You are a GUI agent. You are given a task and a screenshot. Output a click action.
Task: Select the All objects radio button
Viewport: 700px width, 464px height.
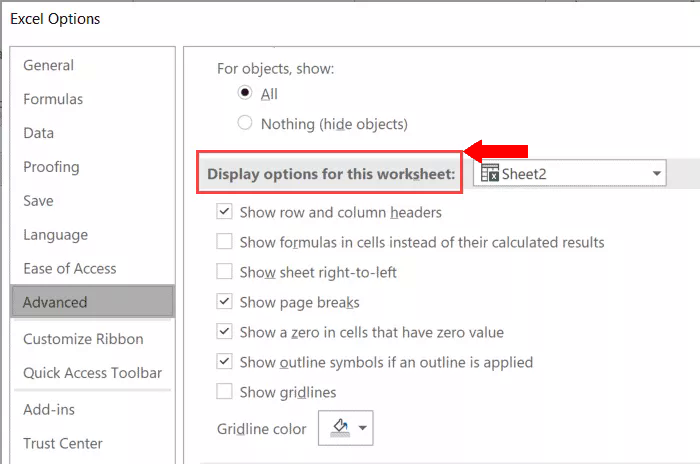point(245,92)
